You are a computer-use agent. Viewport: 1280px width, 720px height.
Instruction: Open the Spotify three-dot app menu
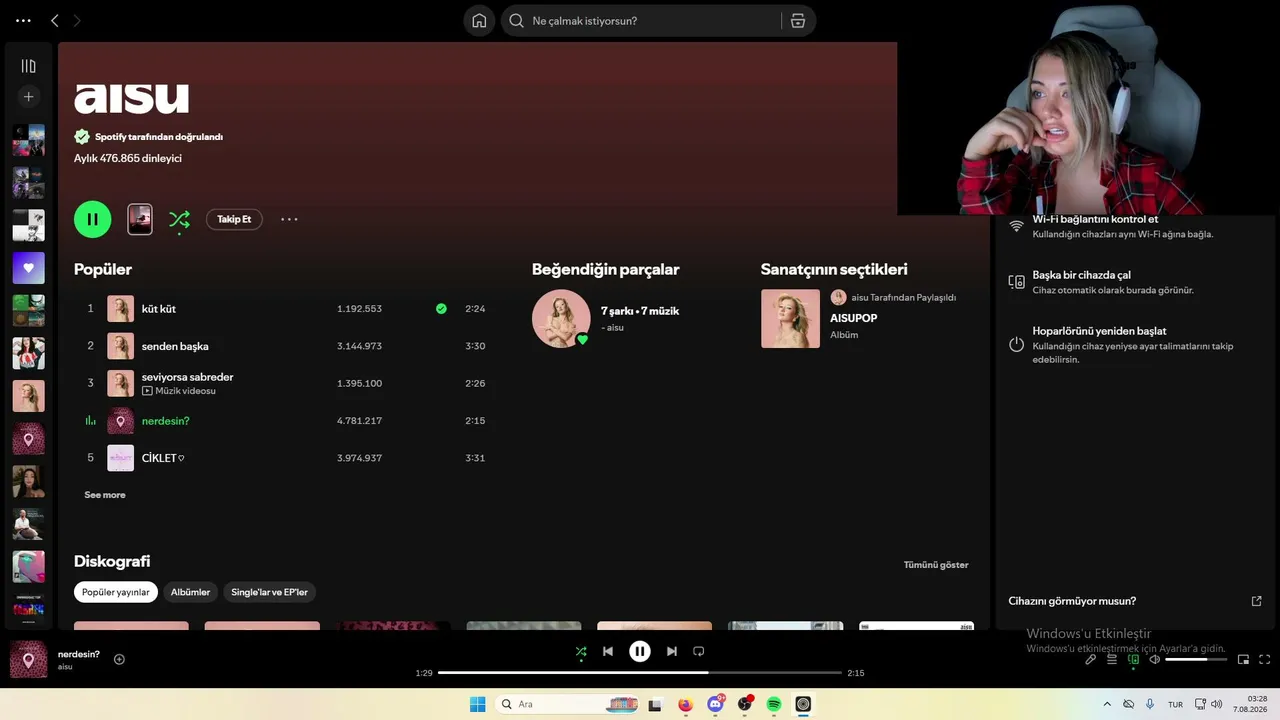[23, 20]
